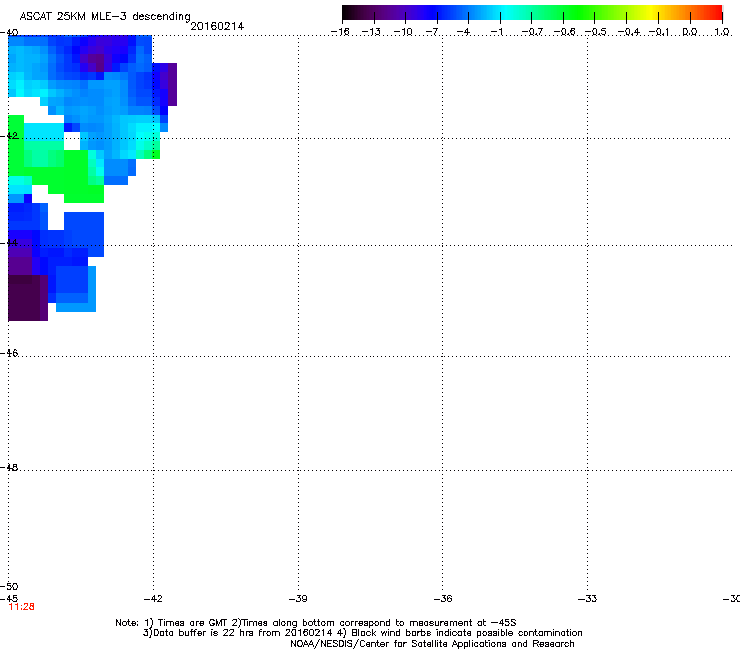
Task: Click the -0.5 color bar tick label
Action: 596,32
